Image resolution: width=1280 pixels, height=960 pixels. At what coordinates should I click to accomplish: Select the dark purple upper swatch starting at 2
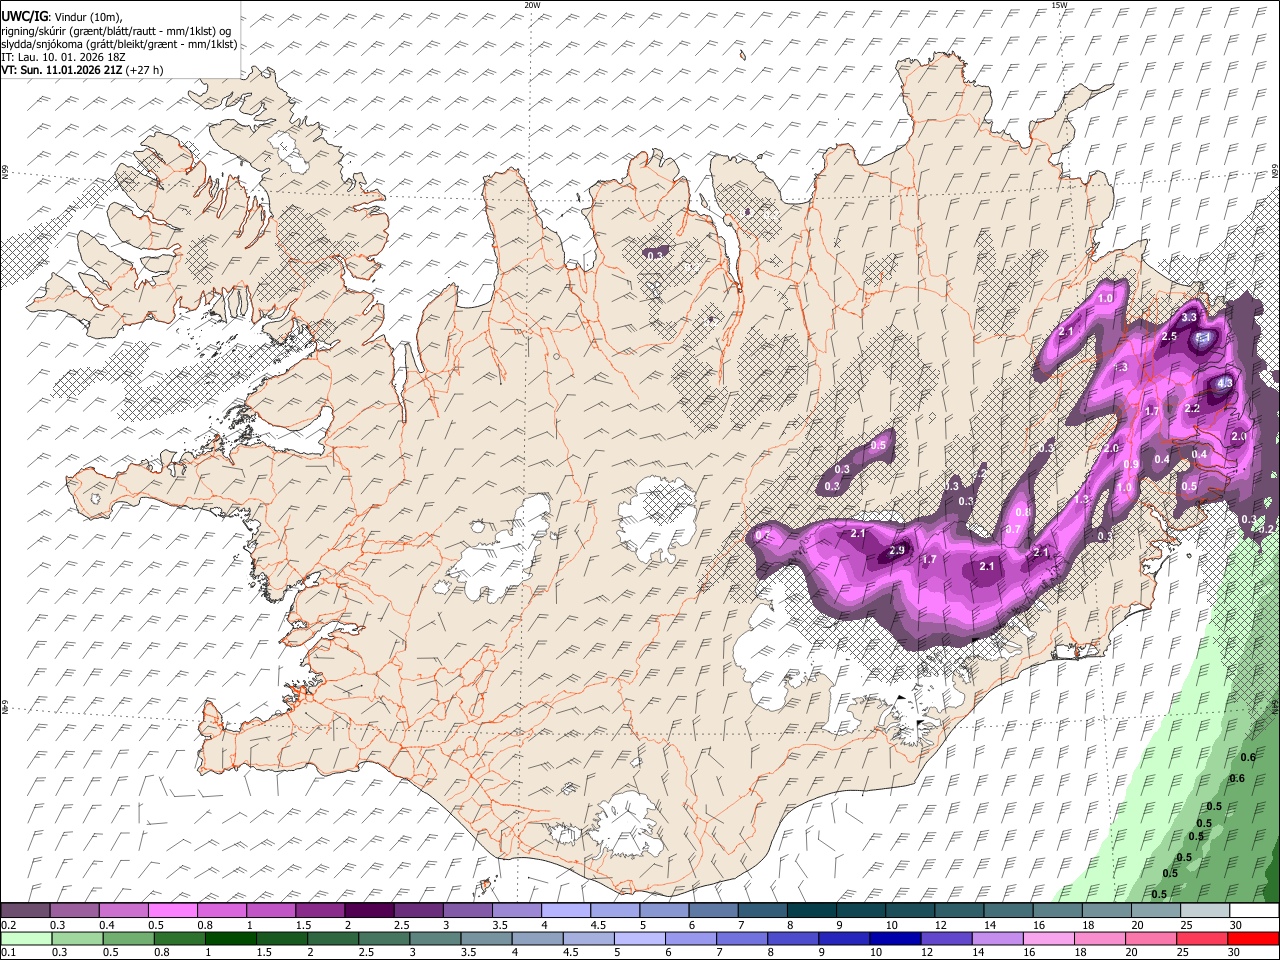pos(368,911)
